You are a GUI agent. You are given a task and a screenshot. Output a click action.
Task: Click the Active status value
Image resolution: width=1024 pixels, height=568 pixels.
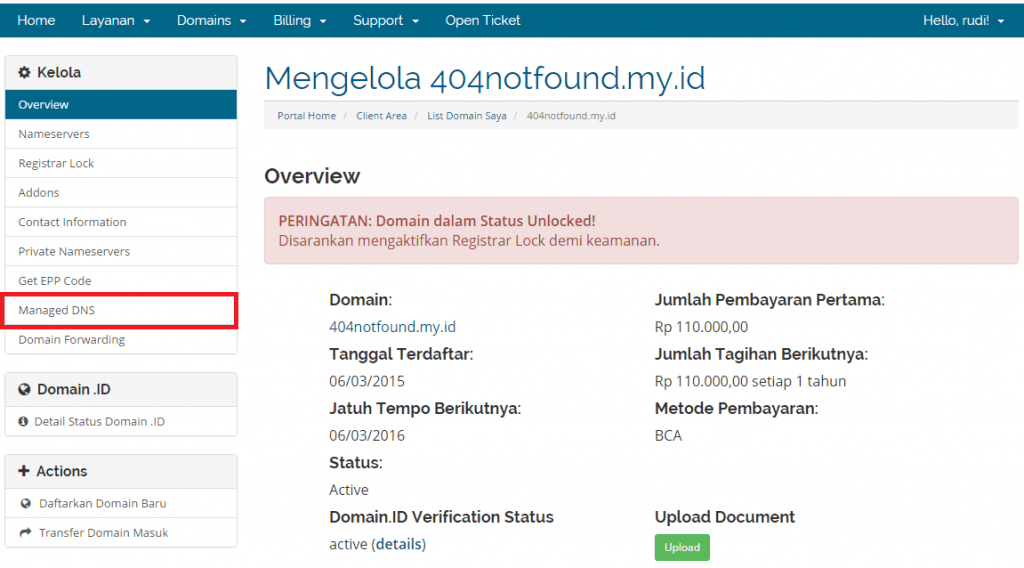pos(349,490)
